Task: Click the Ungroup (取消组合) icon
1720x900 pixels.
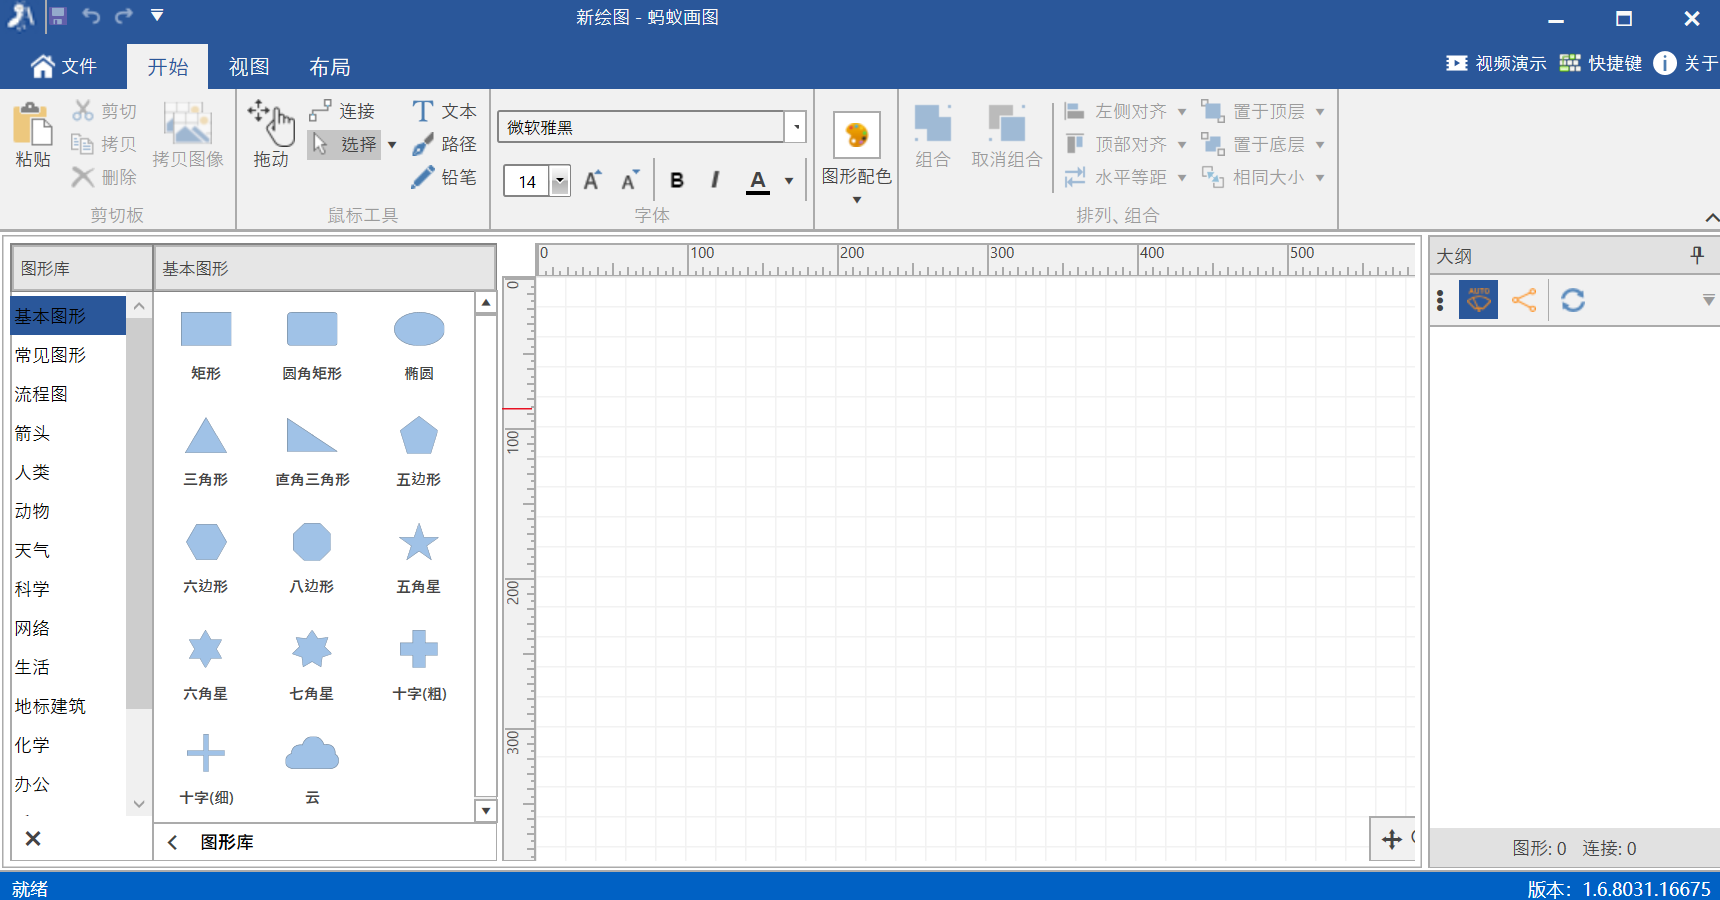Action: click(x=1007, y=124)
